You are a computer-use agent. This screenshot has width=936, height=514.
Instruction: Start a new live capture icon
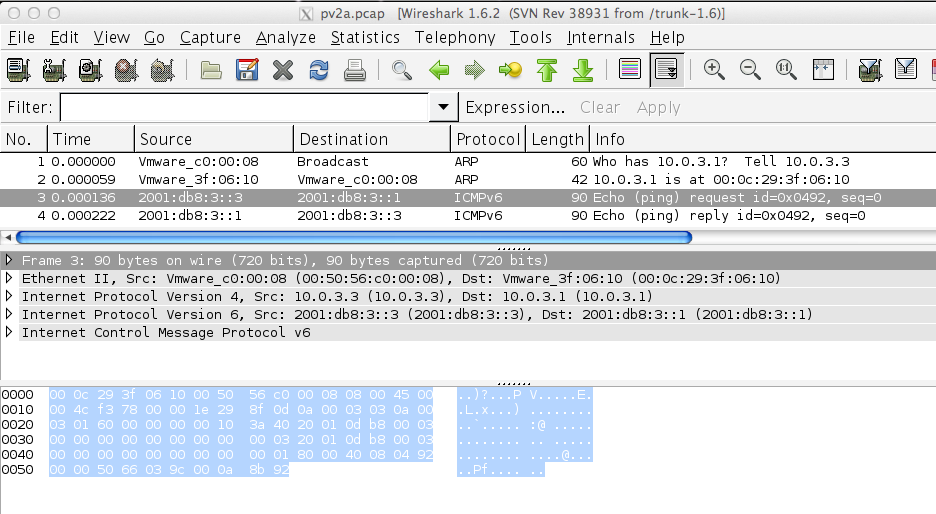90,70
